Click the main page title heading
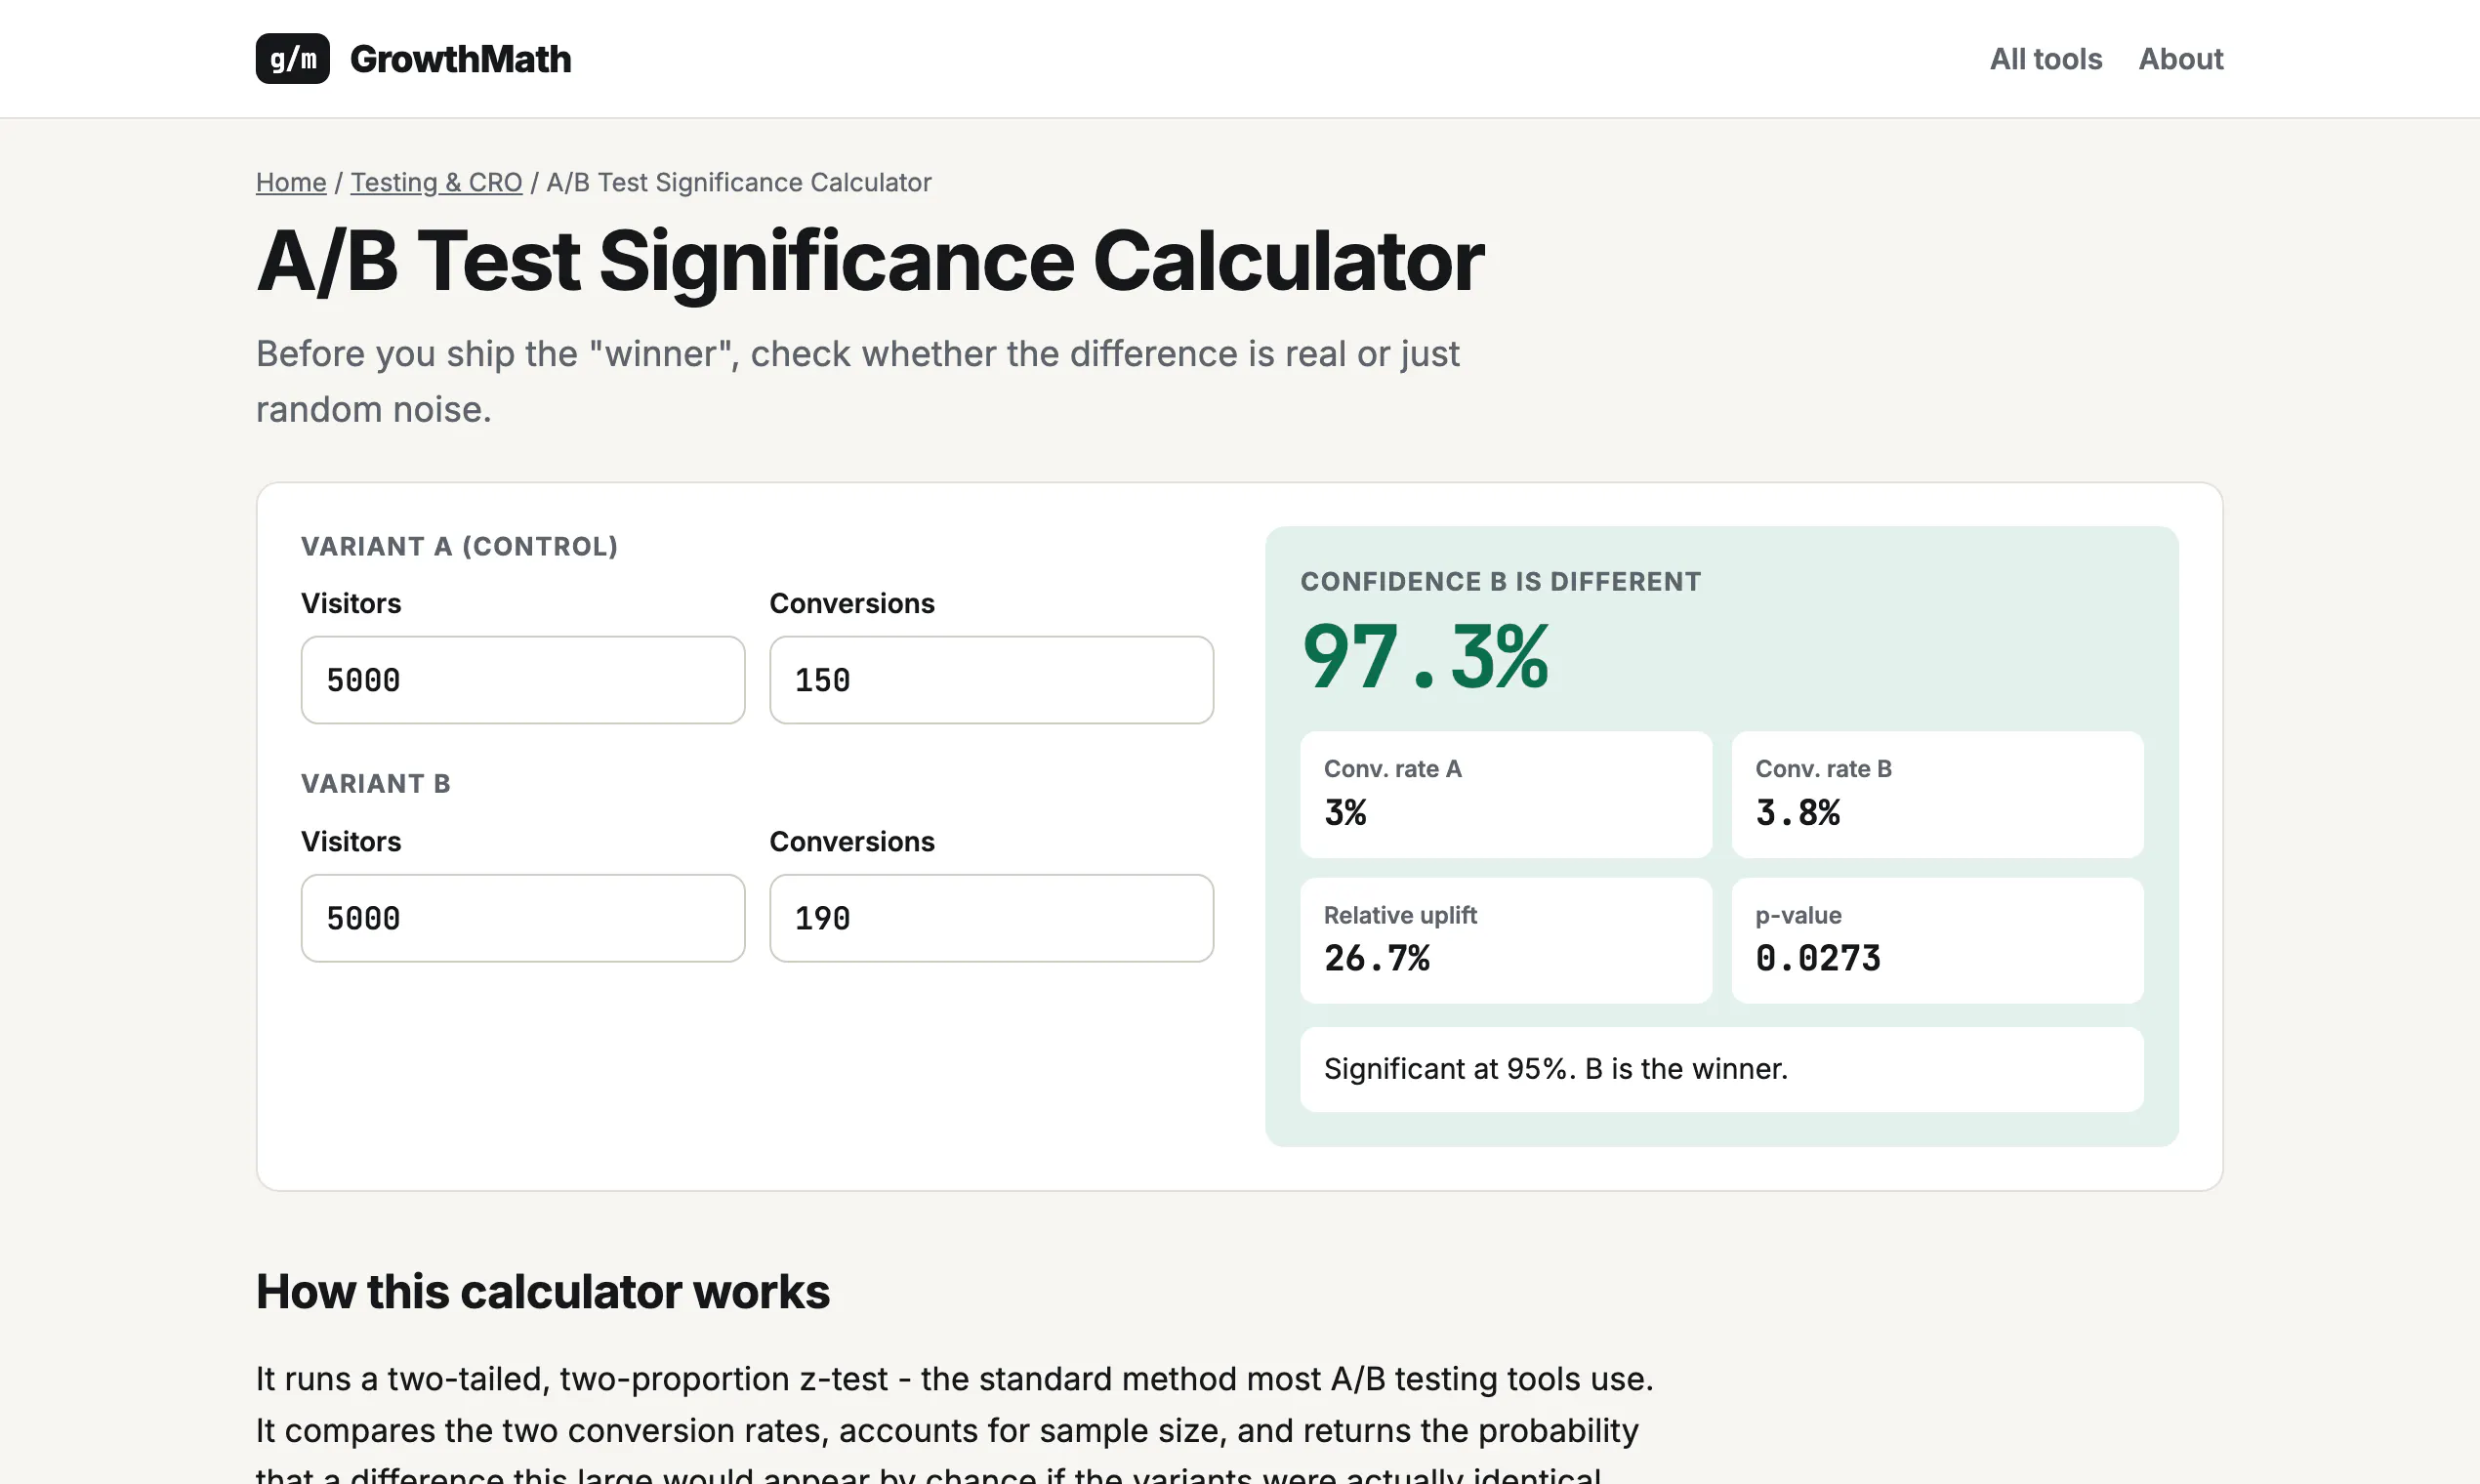Screen dimensions: 2480x1484 (870, 261)
